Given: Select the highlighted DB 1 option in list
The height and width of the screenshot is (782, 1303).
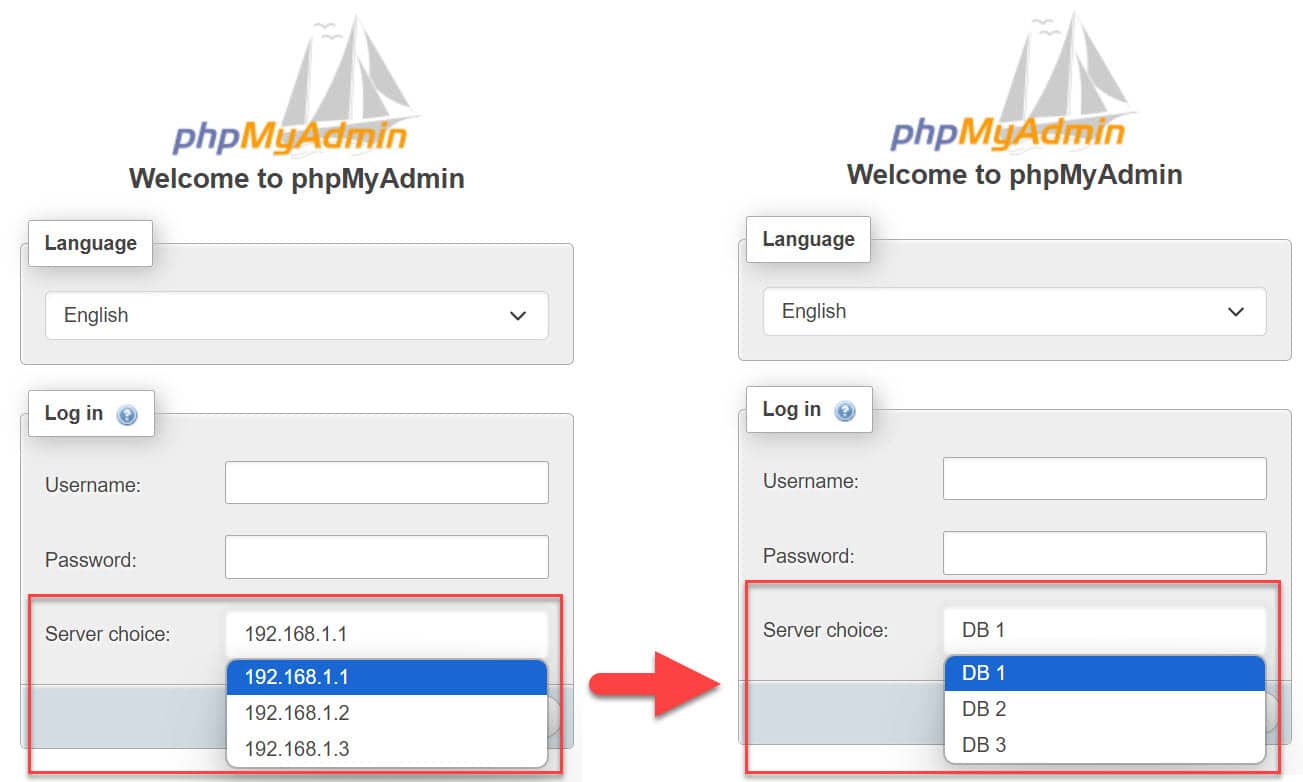Looking at the screenshot, I should point(1105,673).
